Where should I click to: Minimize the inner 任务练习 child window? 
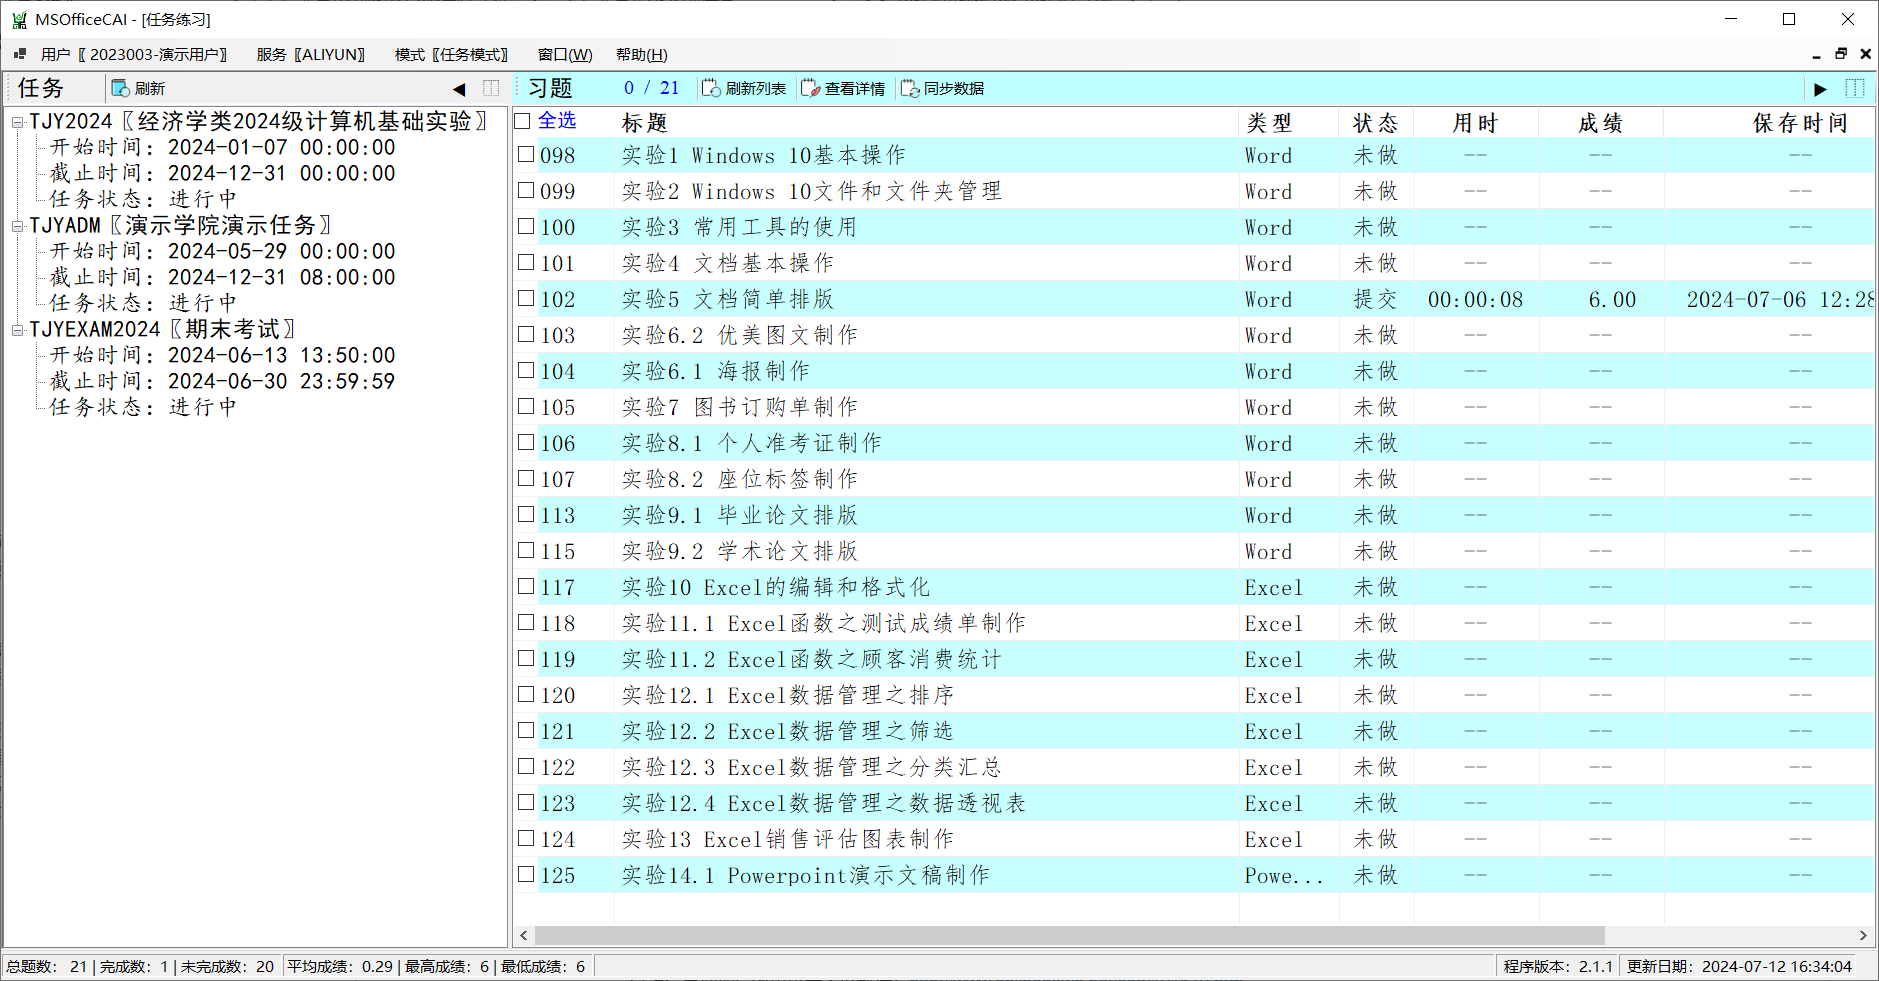1816,55
